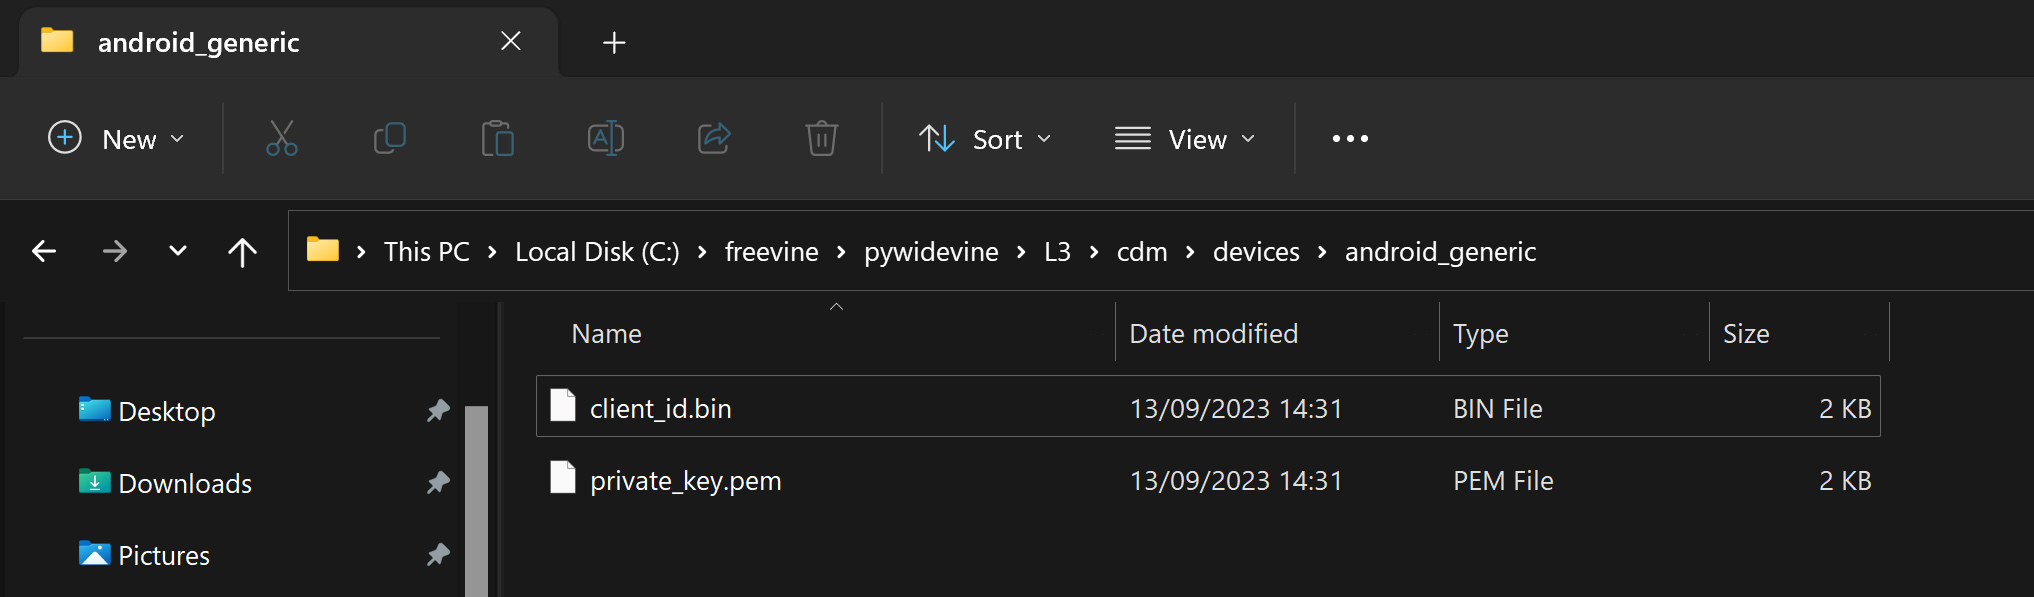Viewport: 2034px width, 597px height.
Task: Show recent locations chevron dropdown
Action: tap(178, 251)
